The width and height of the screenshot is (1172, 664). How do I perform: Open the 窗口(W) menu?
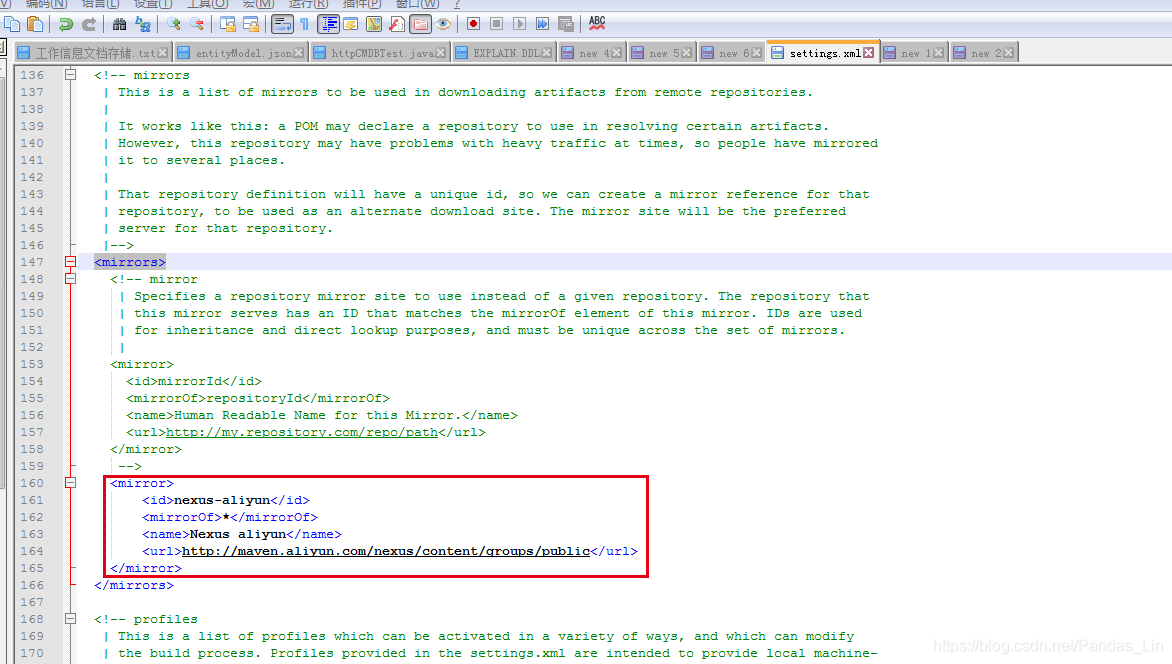point(417,4)
